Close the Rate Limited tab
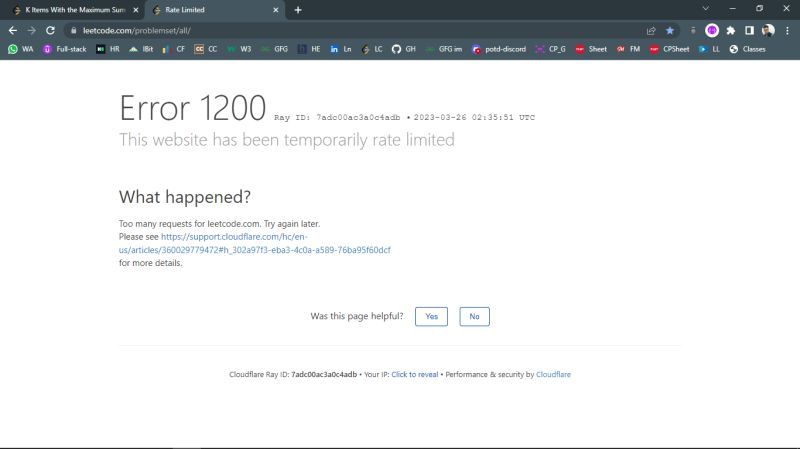Screen dimensions: 800x449 pos(276,10)
